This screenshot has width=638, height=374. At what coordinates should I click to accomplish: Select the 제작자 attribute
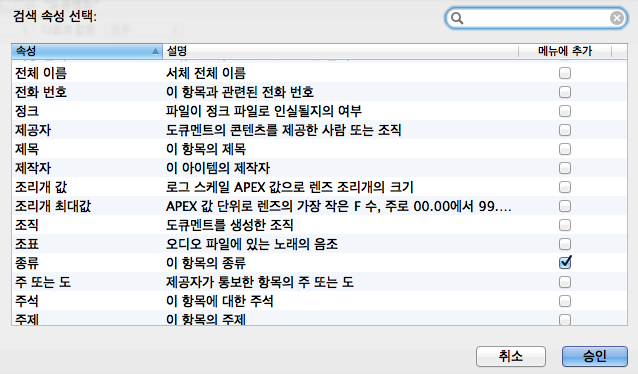(x=33, y=168)
